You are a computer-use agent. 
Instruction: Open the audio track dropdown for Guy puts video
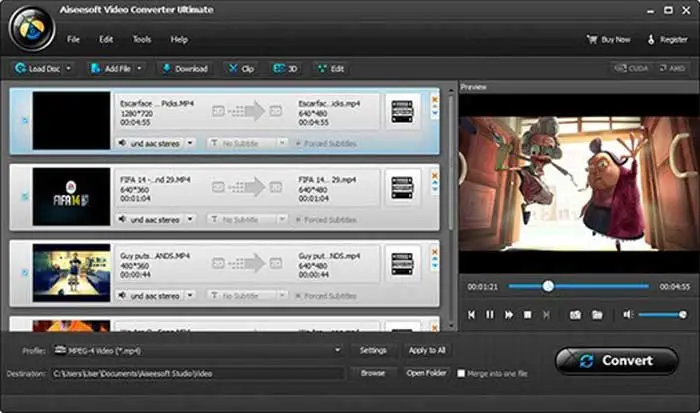pyautogui.click(x=192, y=295)
